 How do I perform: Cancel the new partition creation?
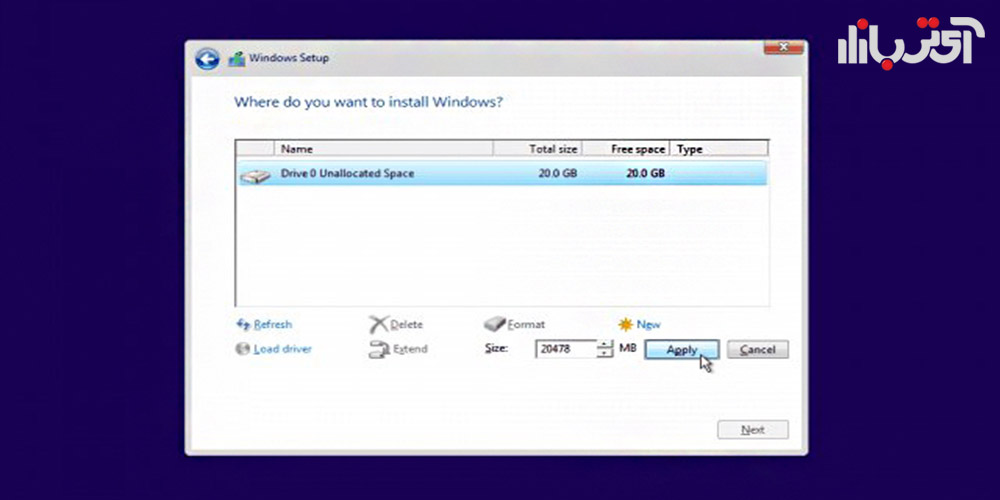click(758, 349)
